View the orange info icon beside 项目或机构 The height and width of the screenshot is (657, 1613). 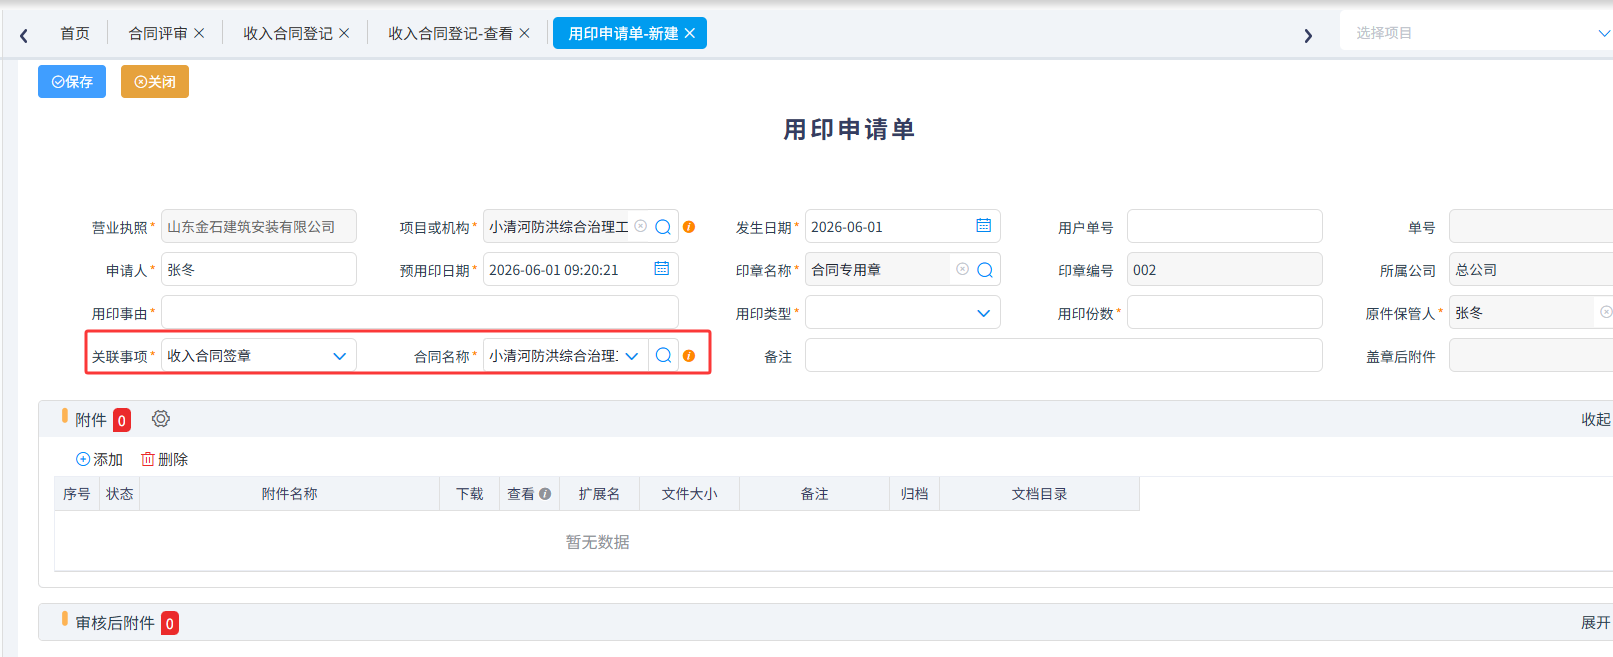point(689,227)
